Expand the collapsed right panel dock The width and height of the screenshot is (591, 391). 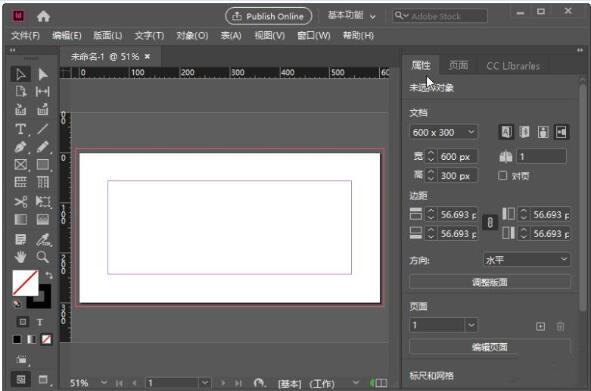click(580, 50)
